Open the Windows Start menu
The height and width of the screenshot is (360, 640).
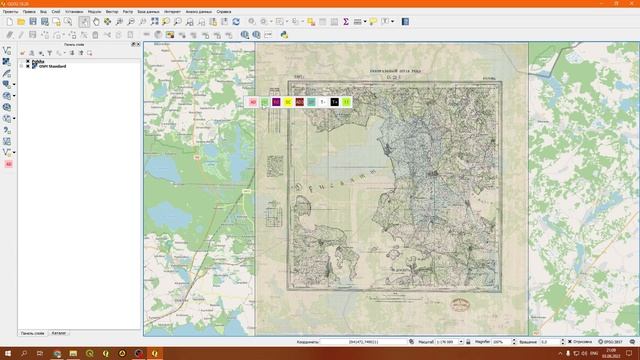pyautogui.click(x=8, y=353)
